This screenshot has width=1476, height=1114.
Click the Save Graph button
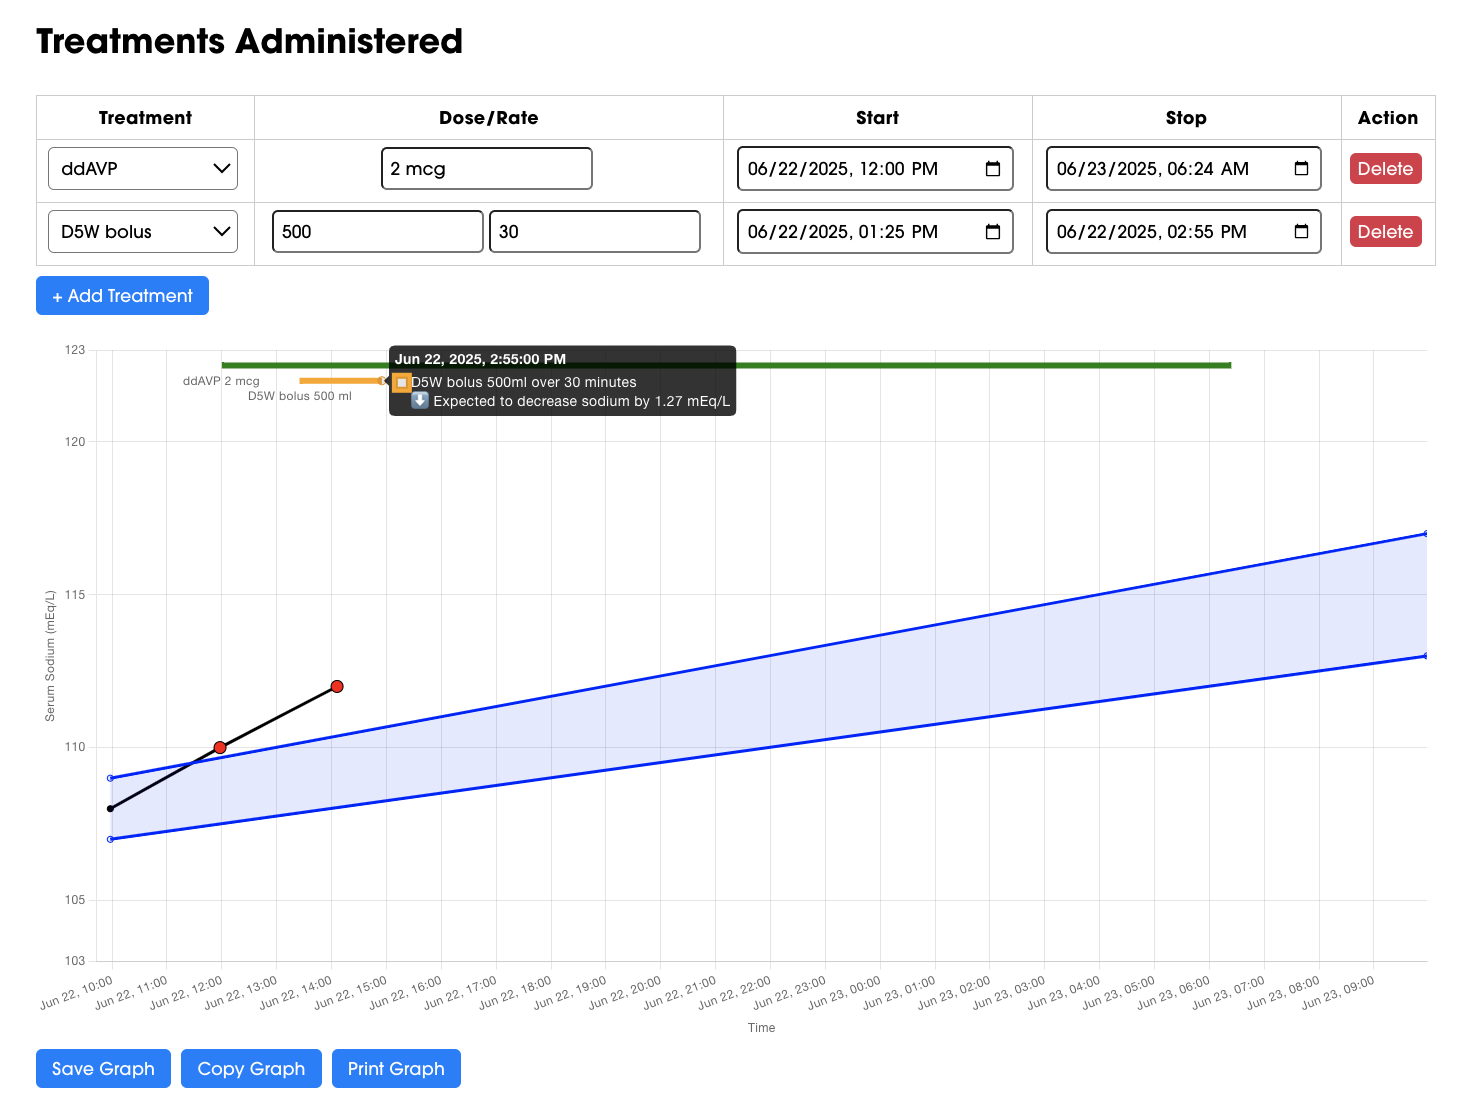103,1068
